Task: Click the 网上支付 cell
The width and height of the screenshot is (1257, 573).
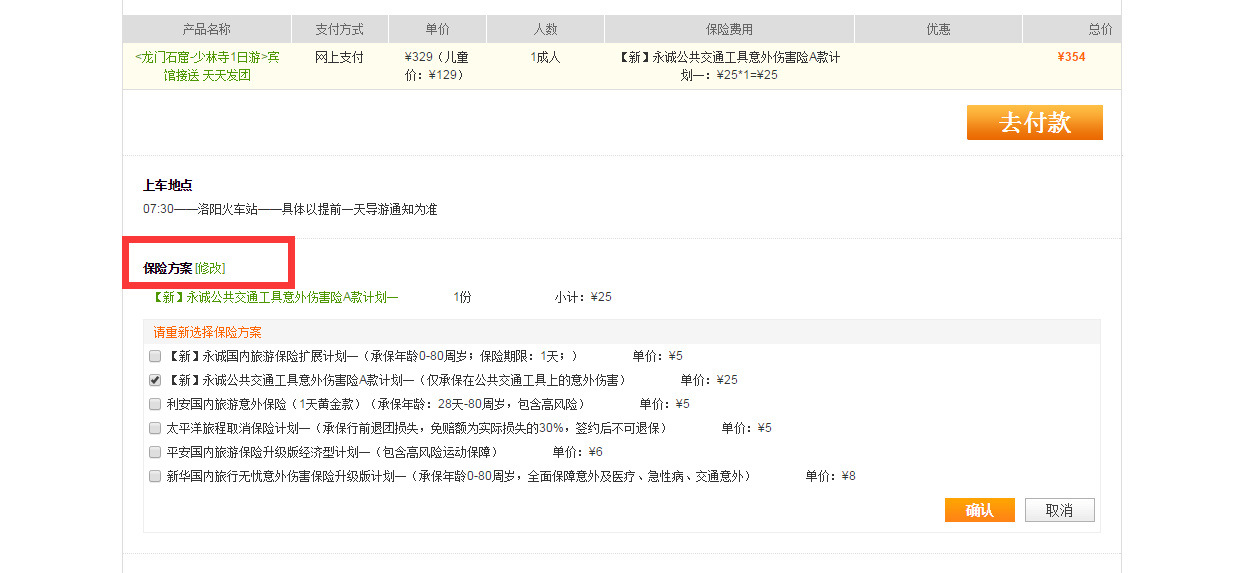Action: tap(339, 57)
